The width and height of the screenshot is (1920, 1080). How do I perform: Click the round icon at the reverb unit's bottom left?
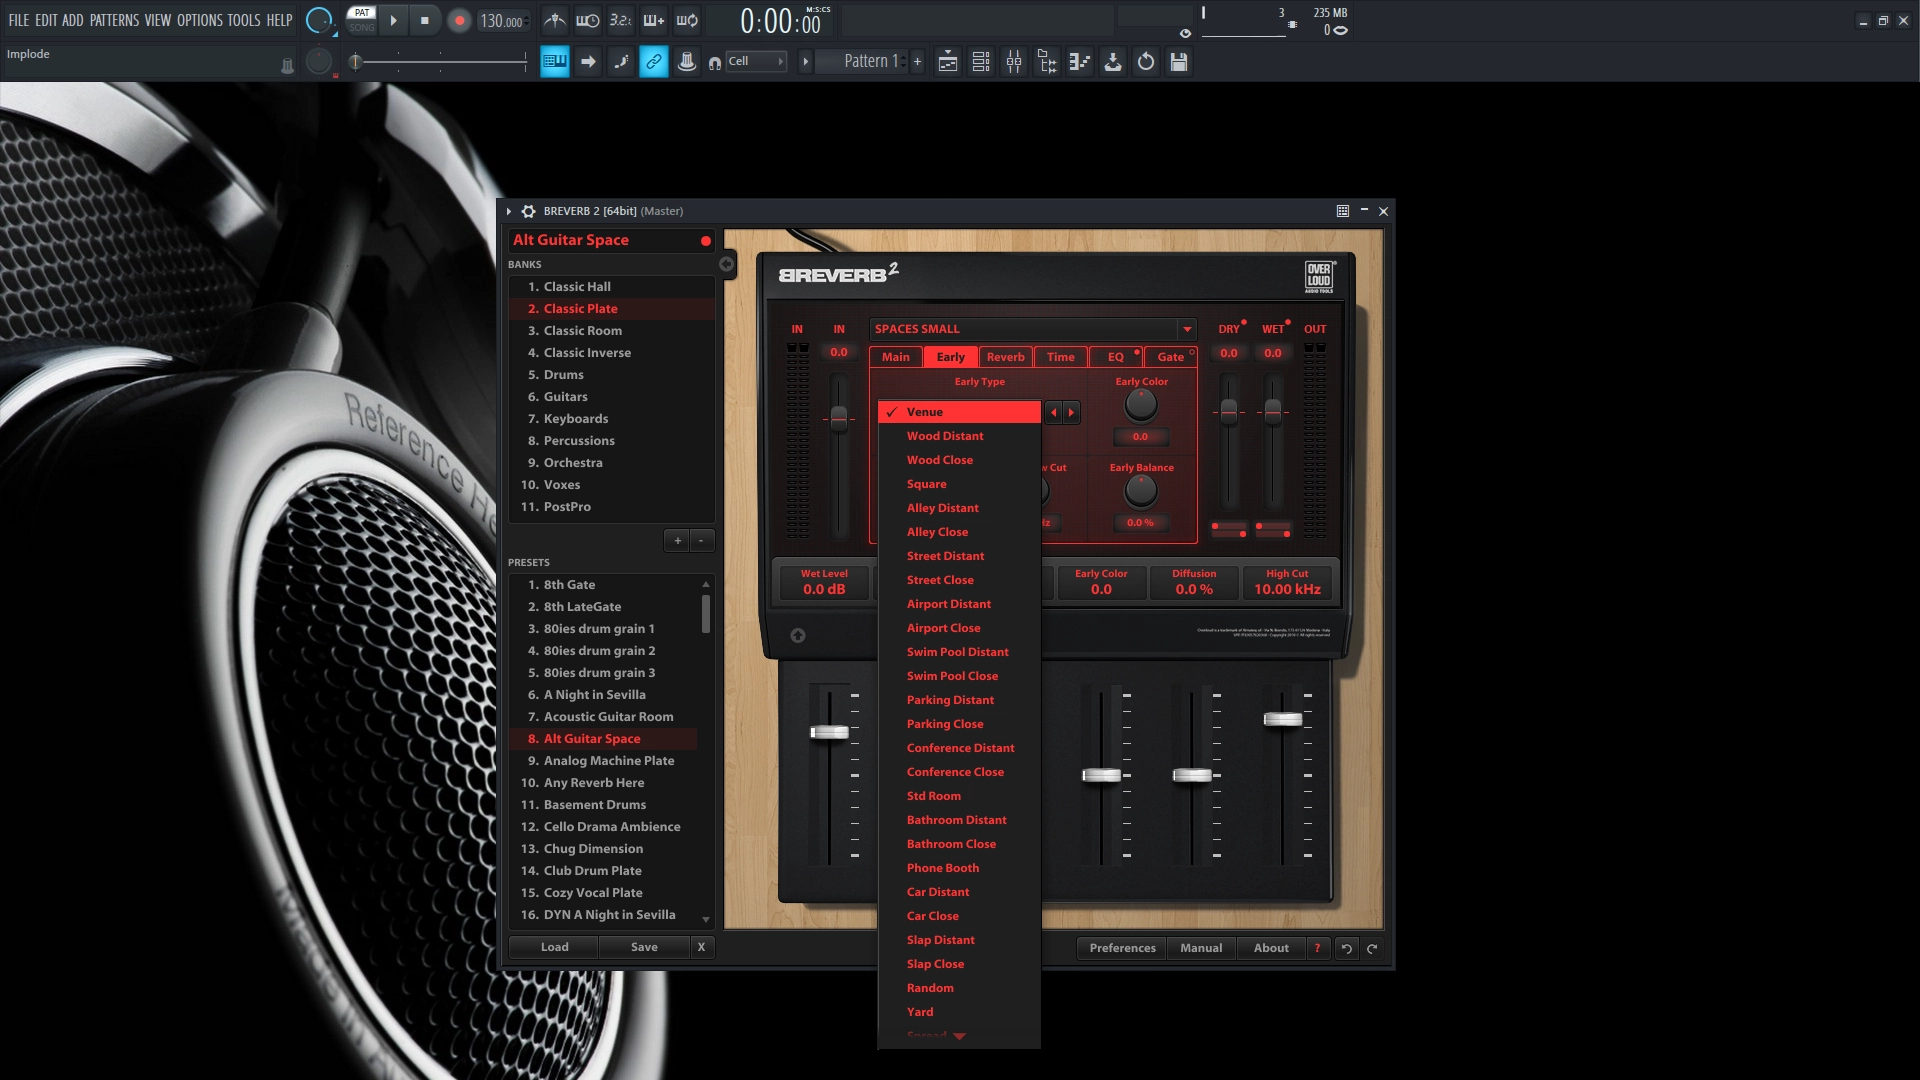[798, 636]
